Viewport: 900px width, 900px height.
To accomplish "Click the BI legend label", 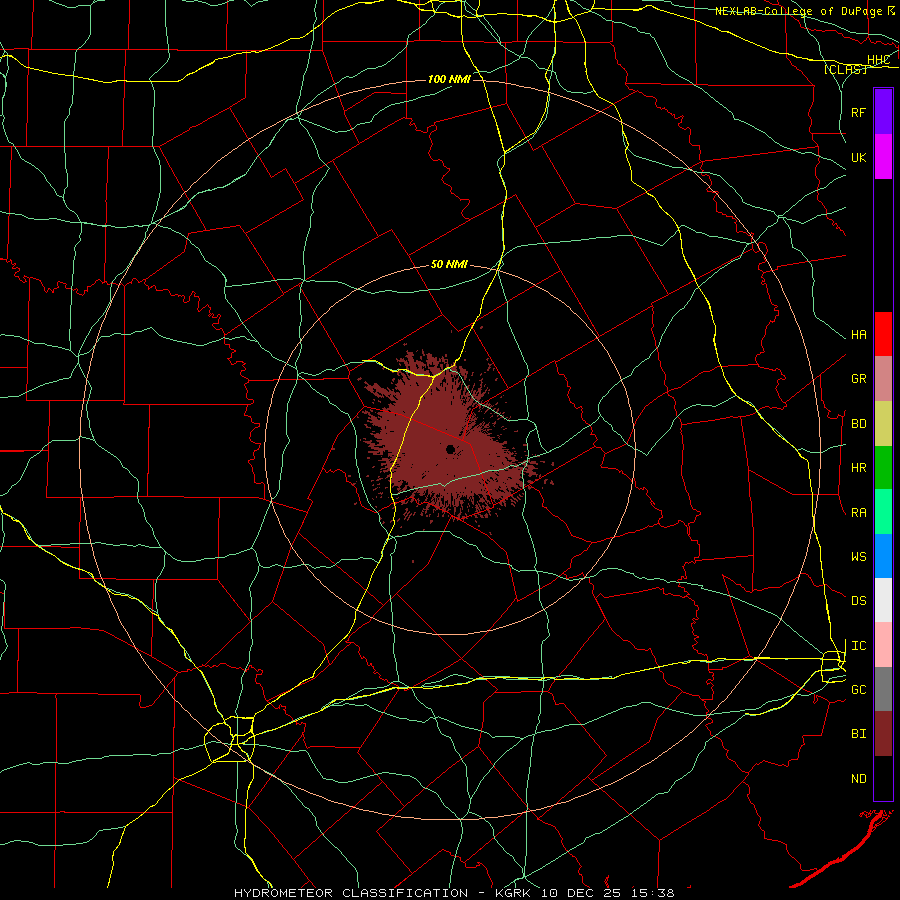I will 858,734.
